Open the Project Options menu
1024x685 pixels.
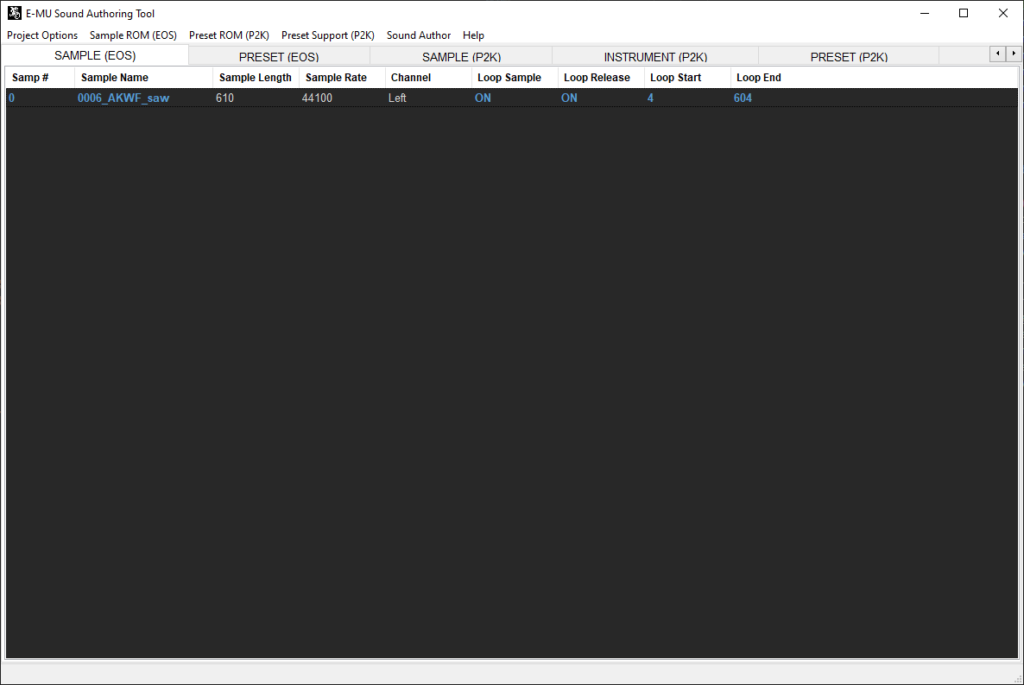click(x=42, y=35)
